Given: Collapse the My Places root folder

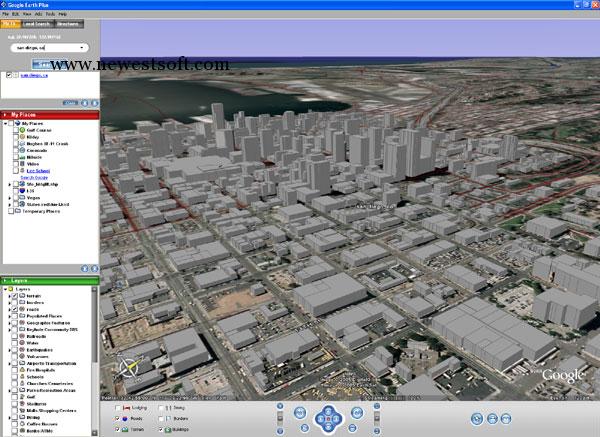Looking at the screenshot, I should point(5,124).
